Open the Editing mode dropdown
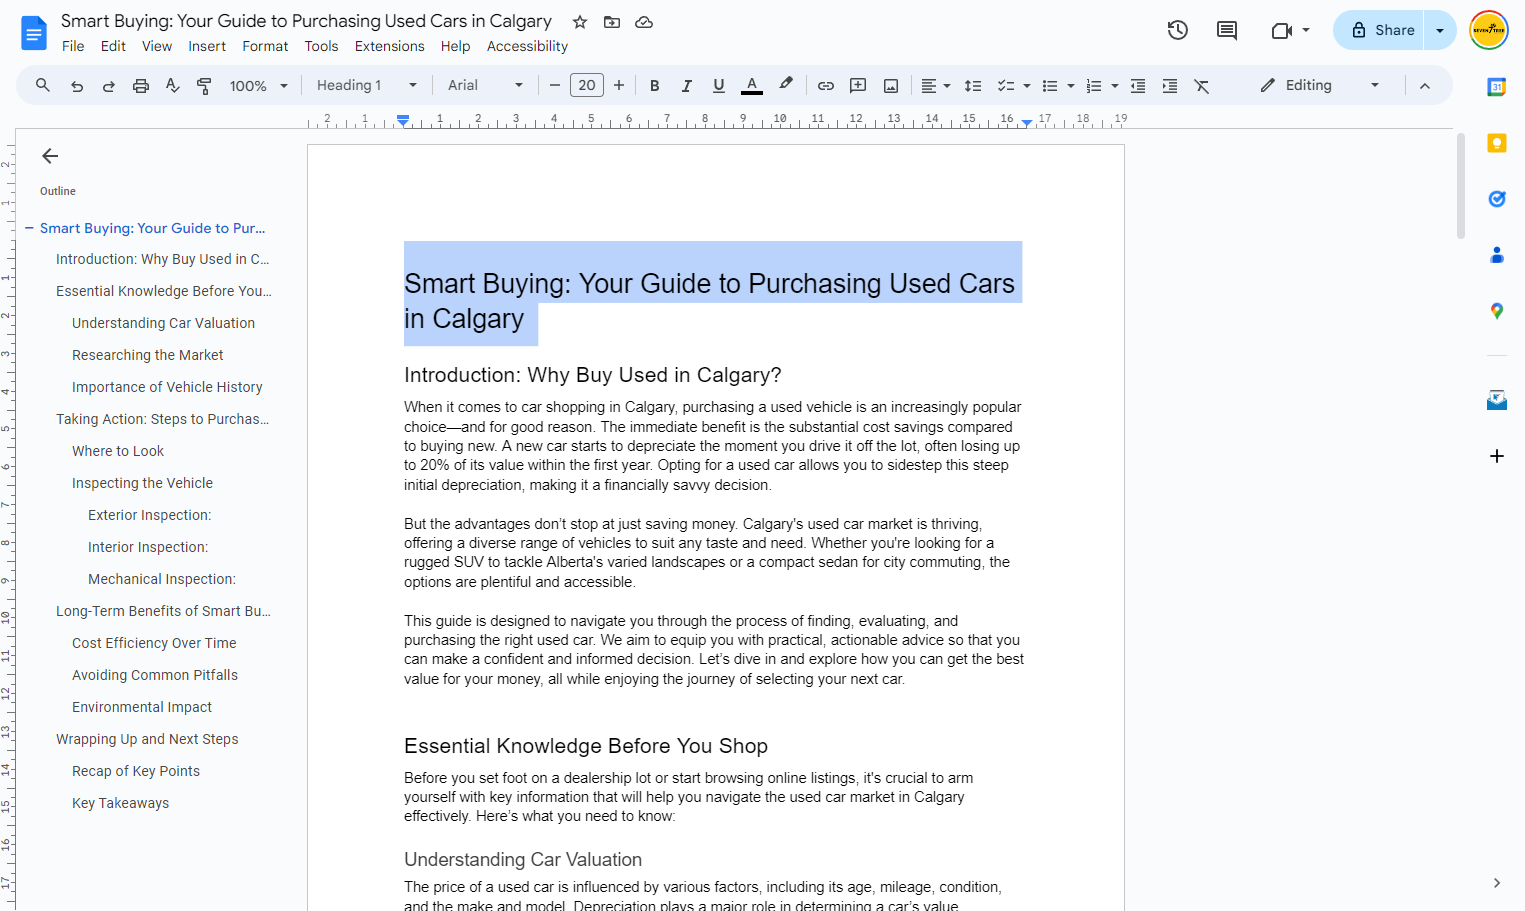 tap(1320, 86)
